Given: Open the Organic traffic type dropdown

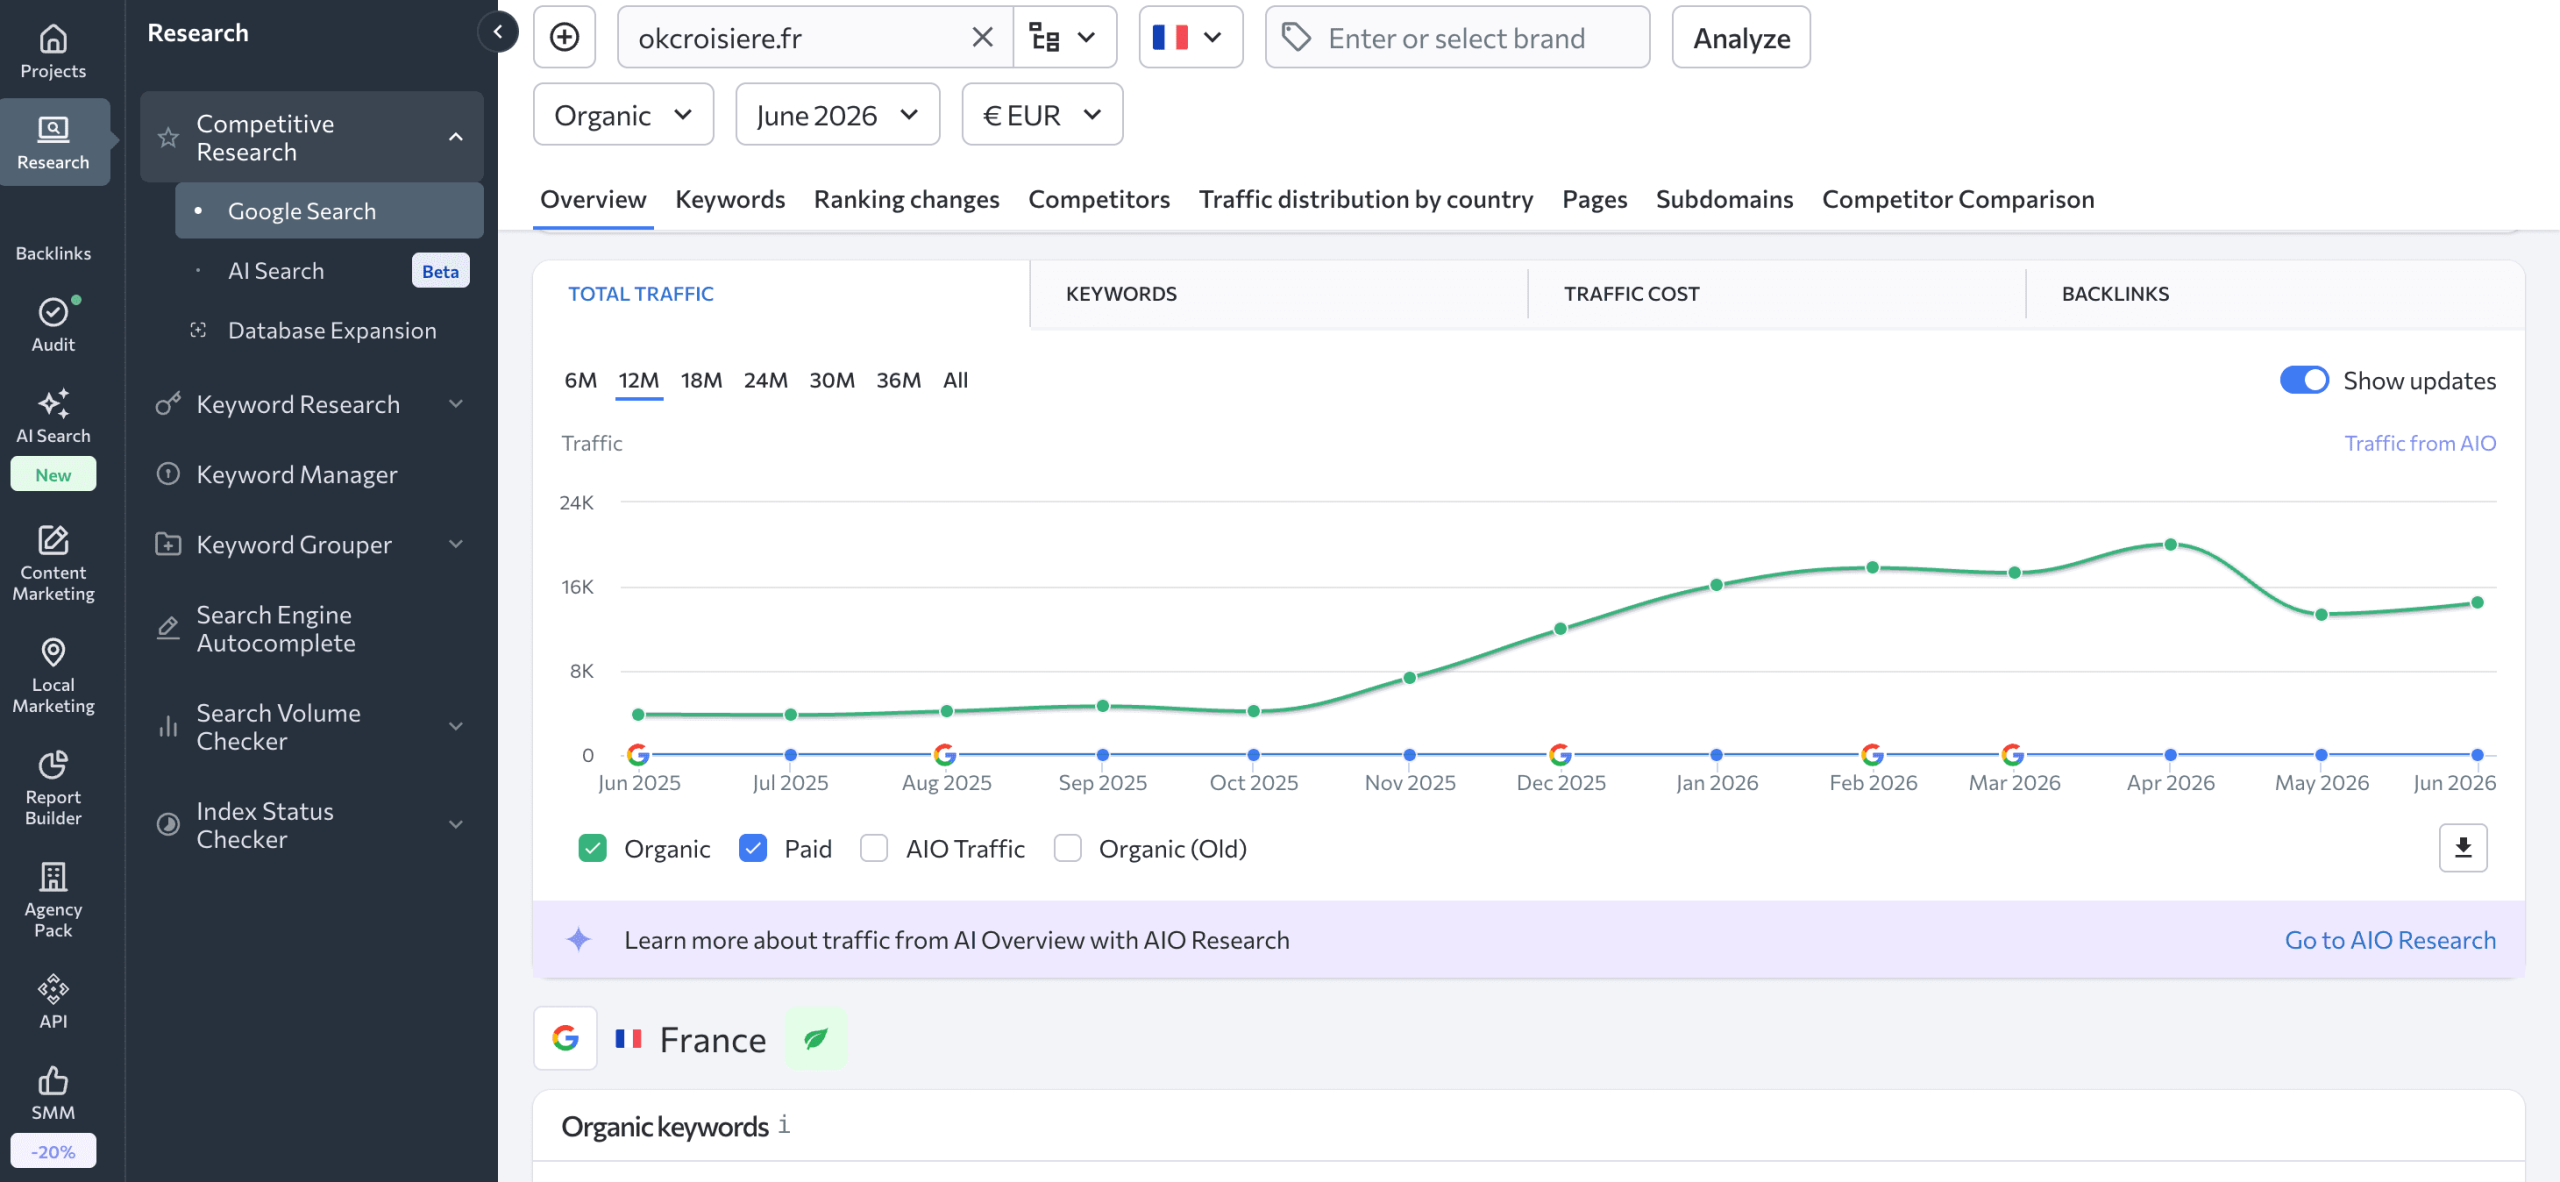Looking at the screenshot, I should coord(624,114).
